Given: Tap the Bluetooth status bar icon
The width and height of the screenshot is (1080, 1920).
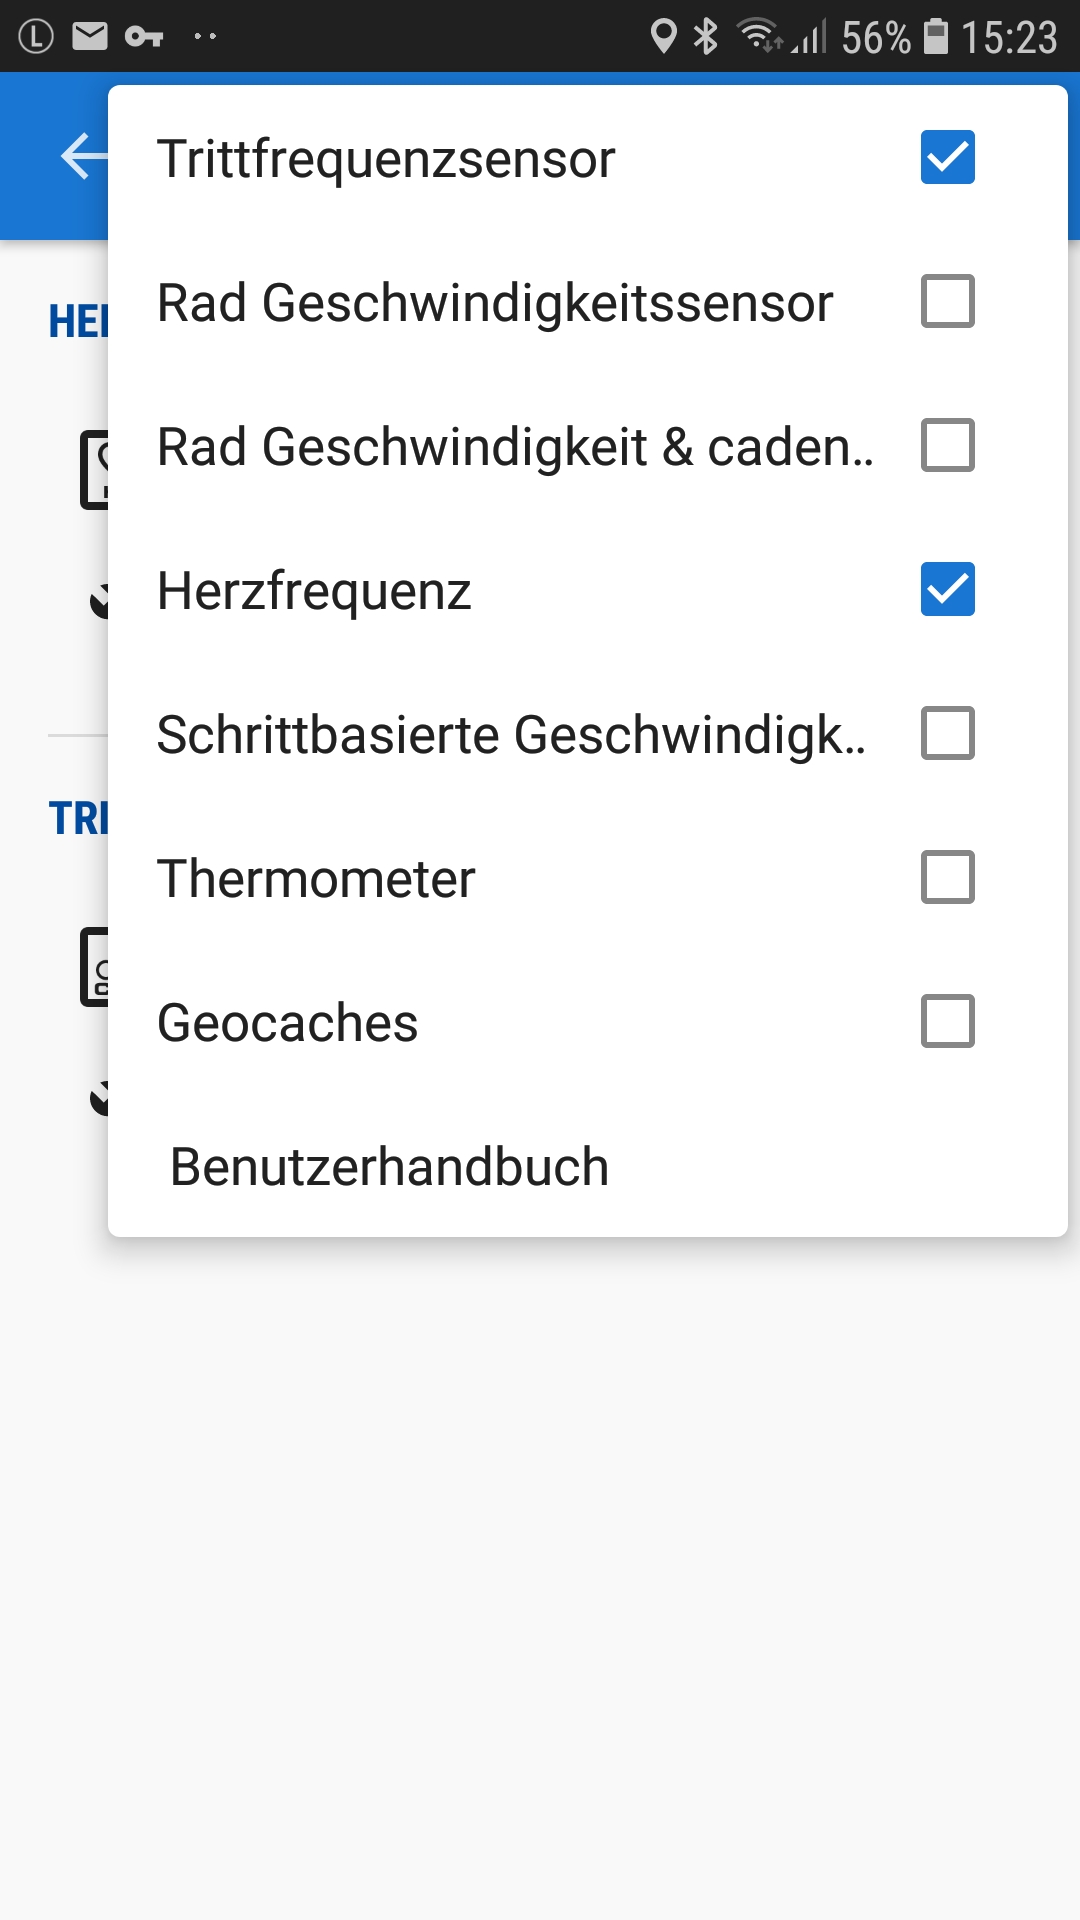Looking at the screenshot, I should (x=706, y=37).
